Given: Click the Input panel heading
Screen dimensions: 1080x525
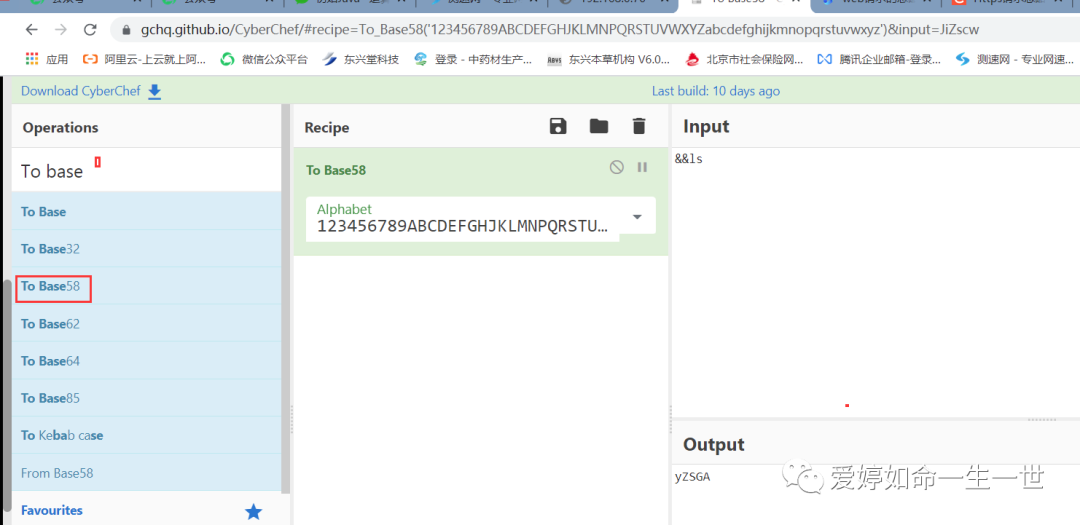Looking at the screenshot, I should (706, 126).
